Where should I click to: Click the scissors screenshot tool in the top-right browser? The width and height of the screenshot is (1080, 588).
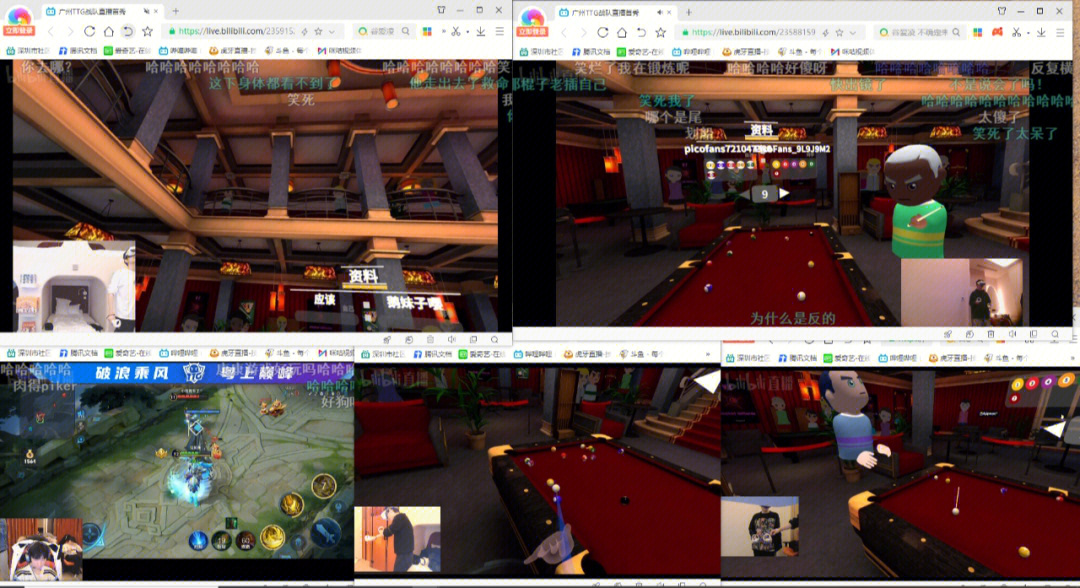pyautogui.click(x=1016, y=32)
